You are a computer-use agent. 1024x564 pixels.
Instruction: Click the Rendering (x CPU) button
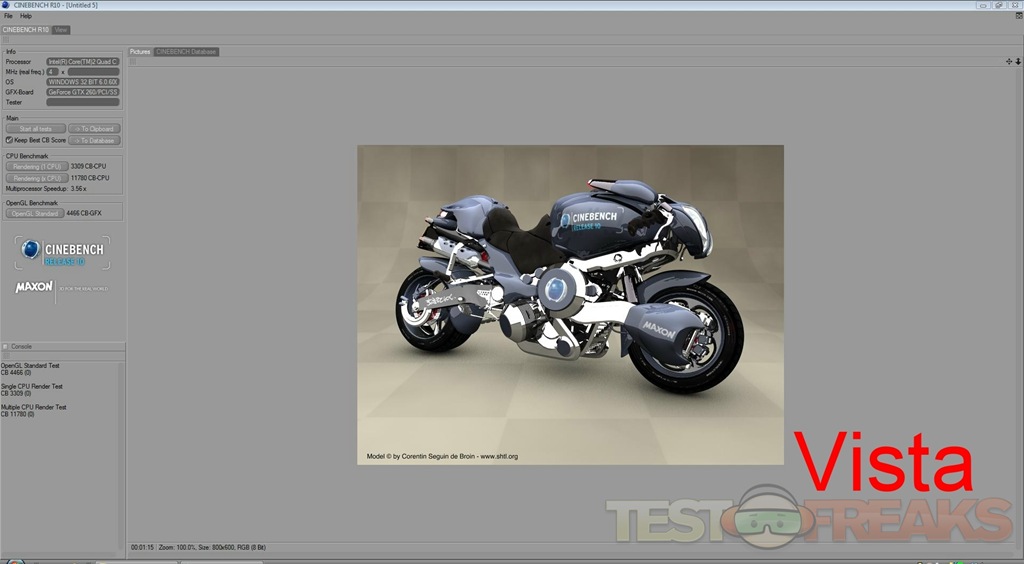tap(37, 178)
